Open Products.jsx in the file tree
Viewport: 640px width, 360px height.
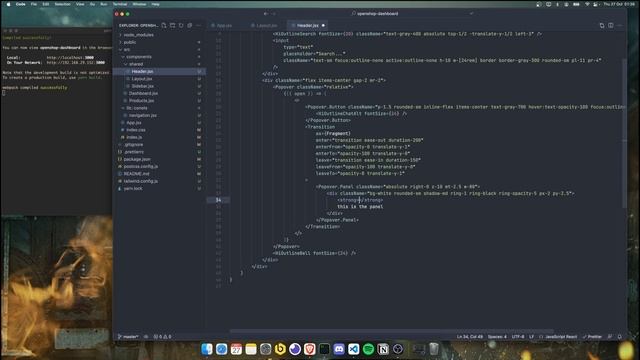point(159,101)
